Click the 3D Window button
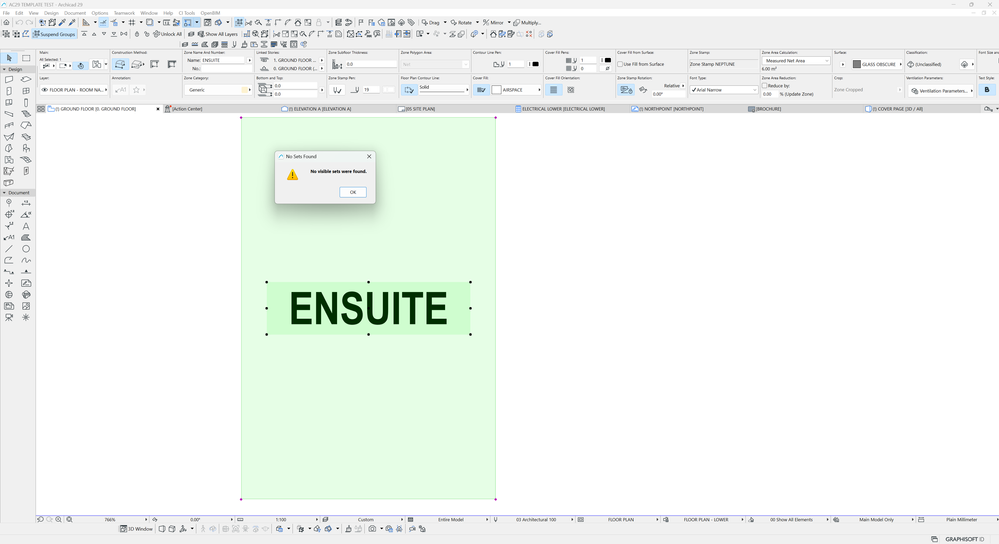The image size is (999, 544). pos(136,529)
